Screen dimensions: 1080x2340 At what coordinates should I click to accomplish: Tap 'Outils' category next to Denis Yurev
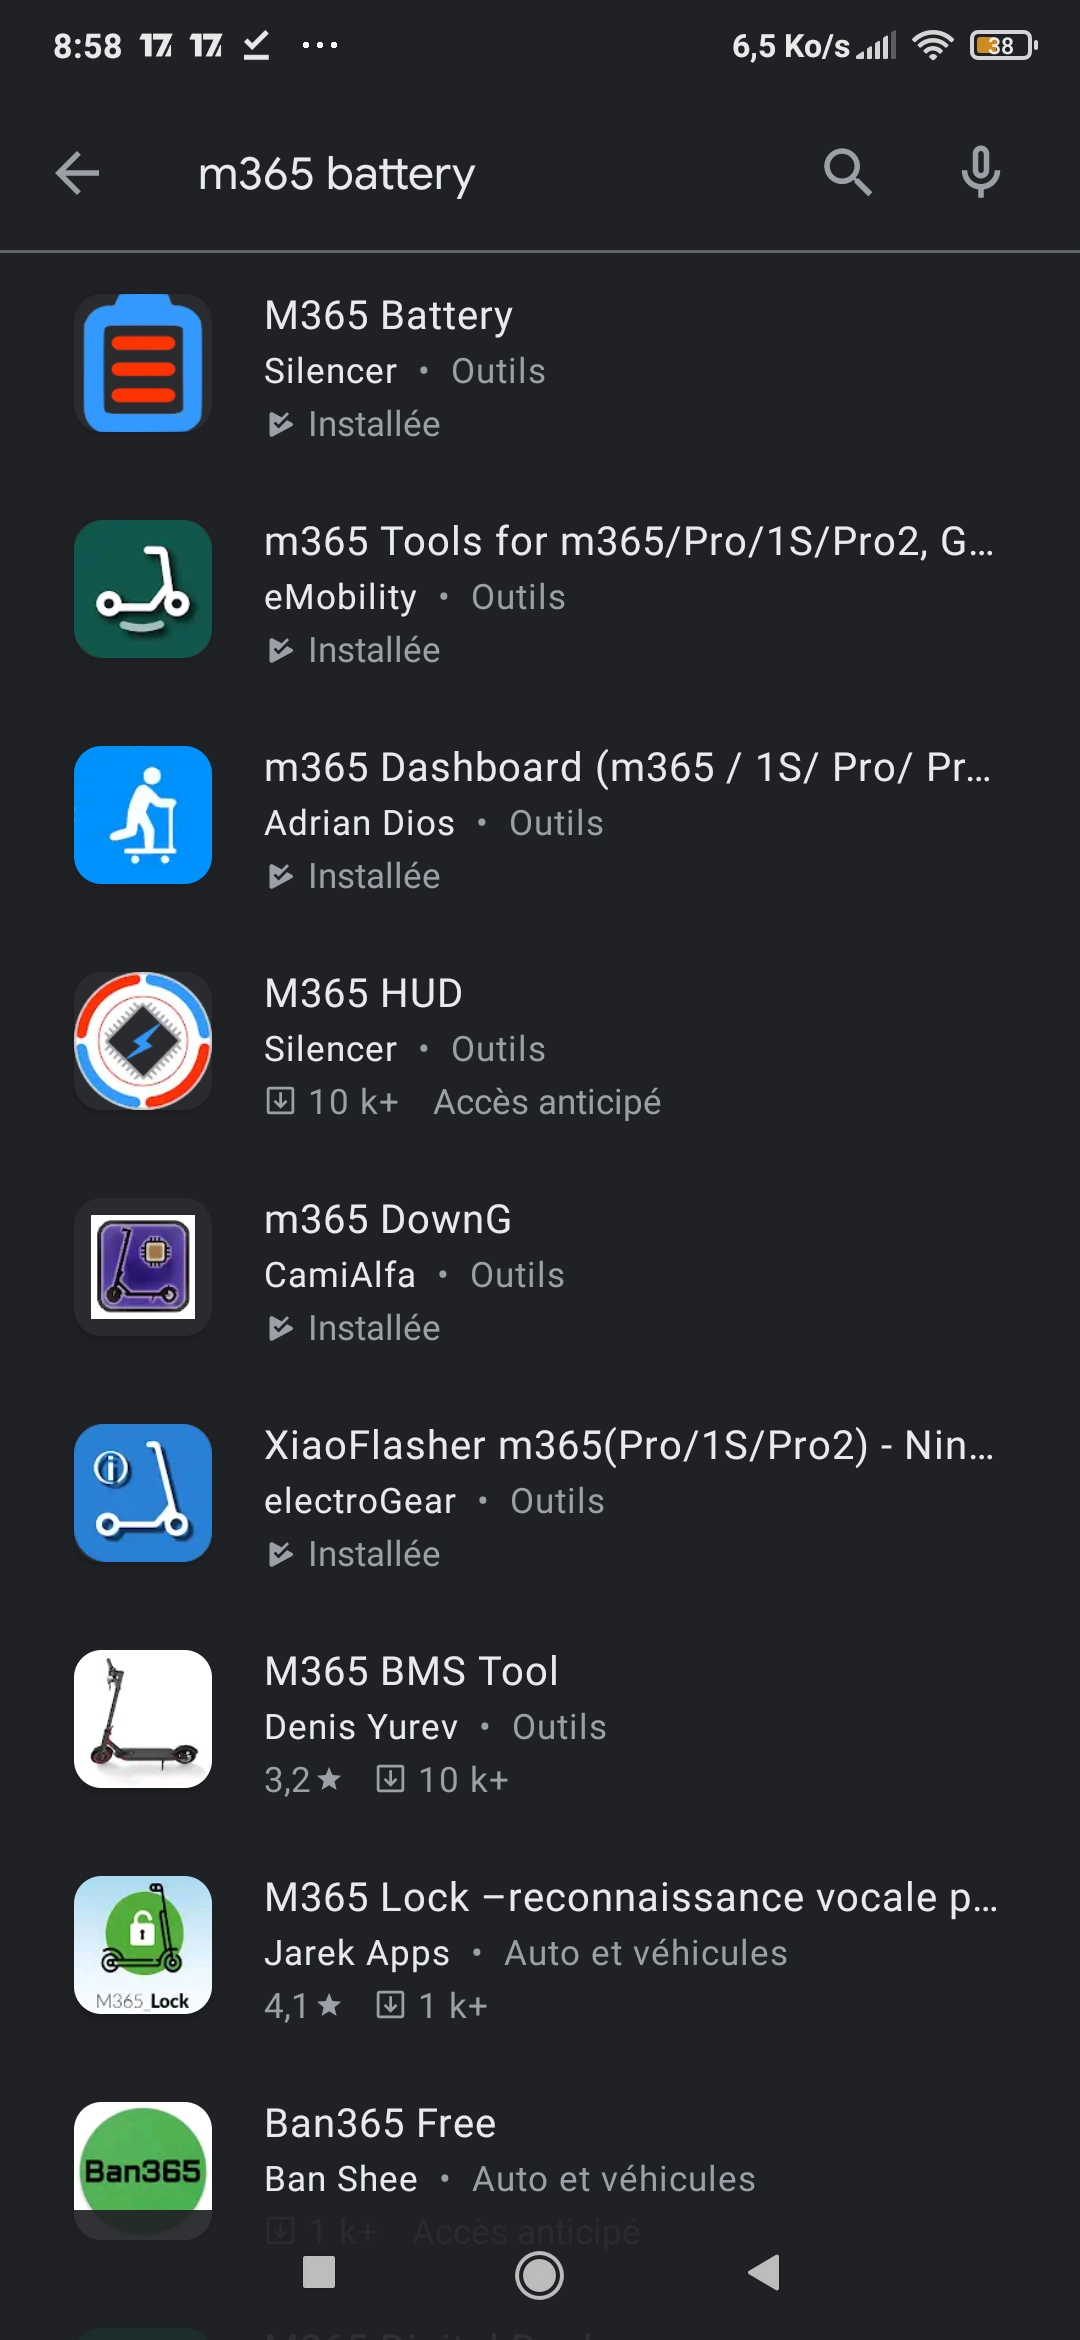point(559,1727)
